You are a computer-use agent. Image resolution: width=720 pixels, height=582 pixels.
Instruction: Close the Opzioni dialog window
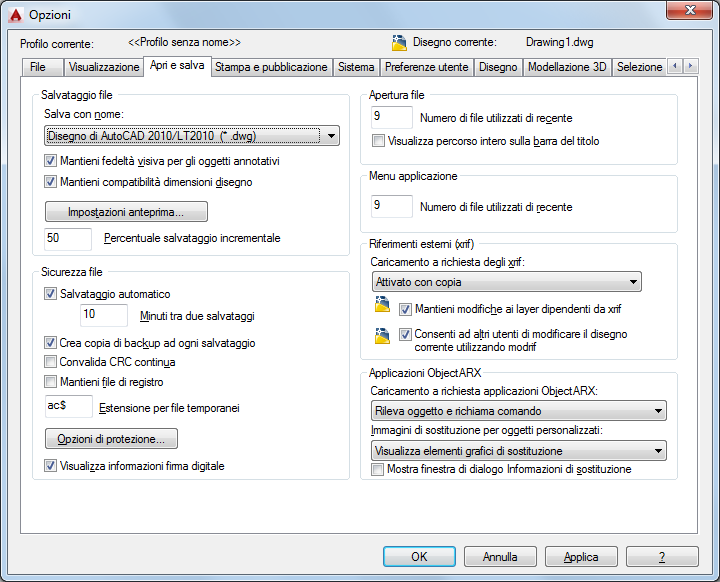coord(689,10)
